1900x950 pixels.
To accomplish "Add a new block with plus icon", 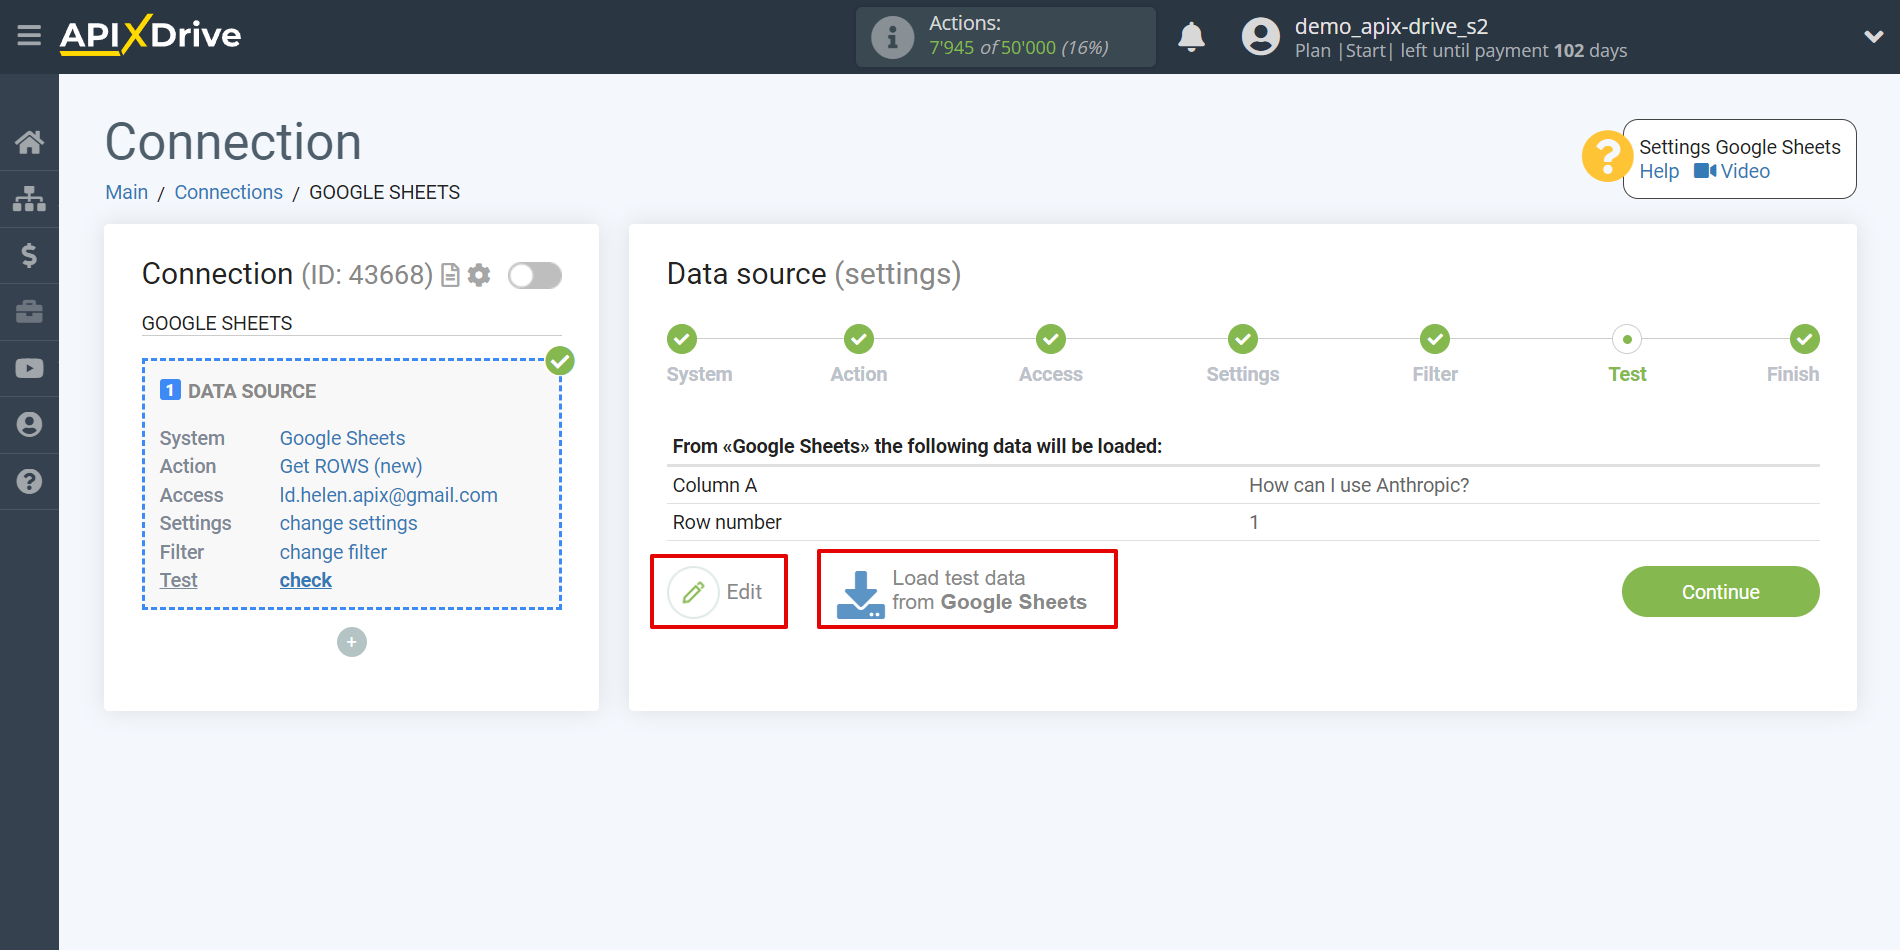I will pyautogui.click(x=352, y=642).
